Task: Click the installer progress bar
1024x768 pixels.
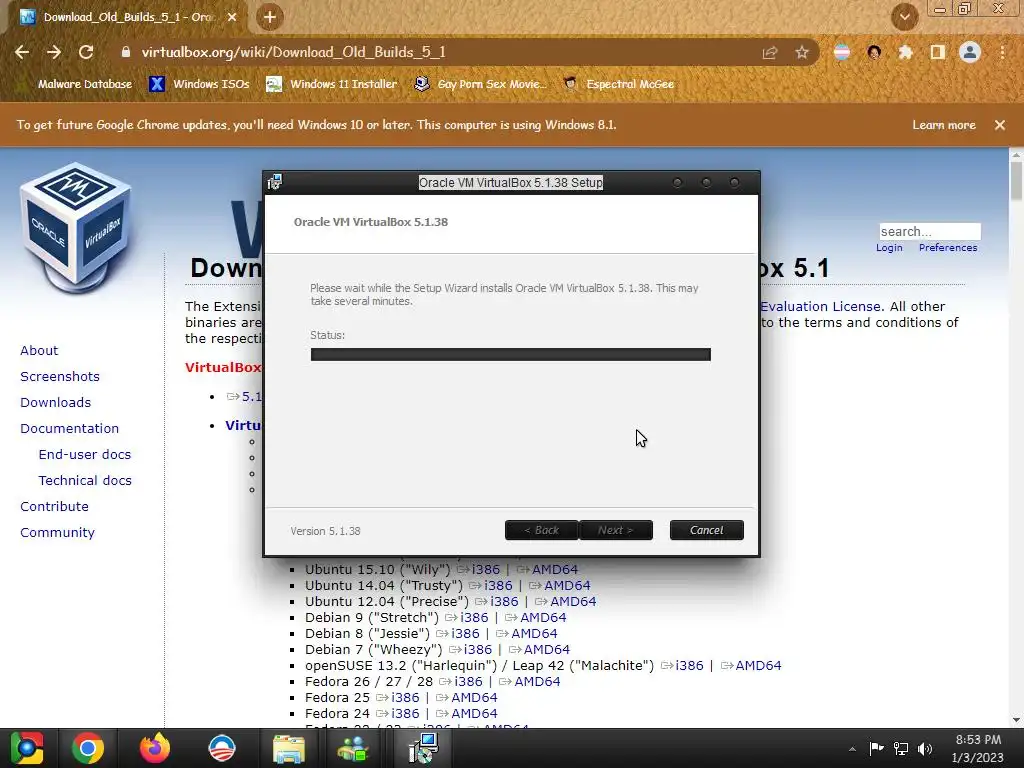Action: (511, 355)
